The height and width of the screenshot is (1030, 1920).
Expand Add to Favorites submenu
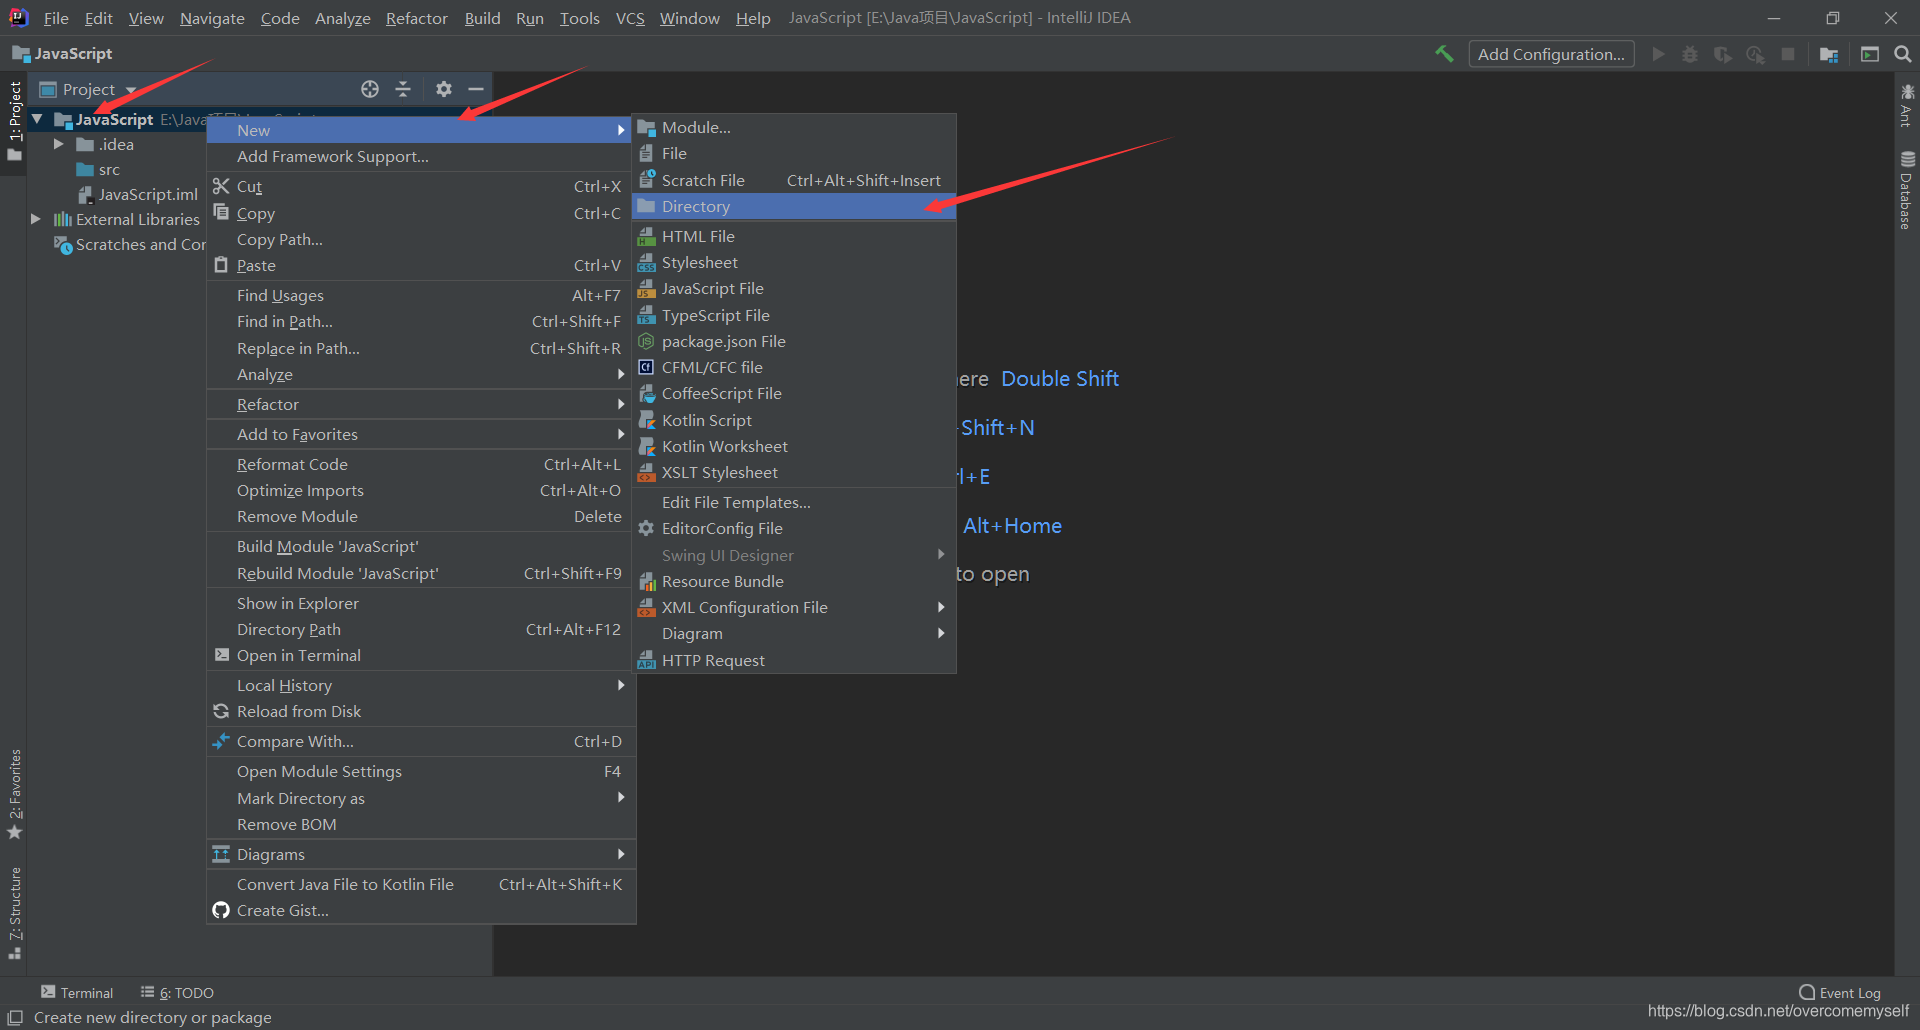pos(420,434)
